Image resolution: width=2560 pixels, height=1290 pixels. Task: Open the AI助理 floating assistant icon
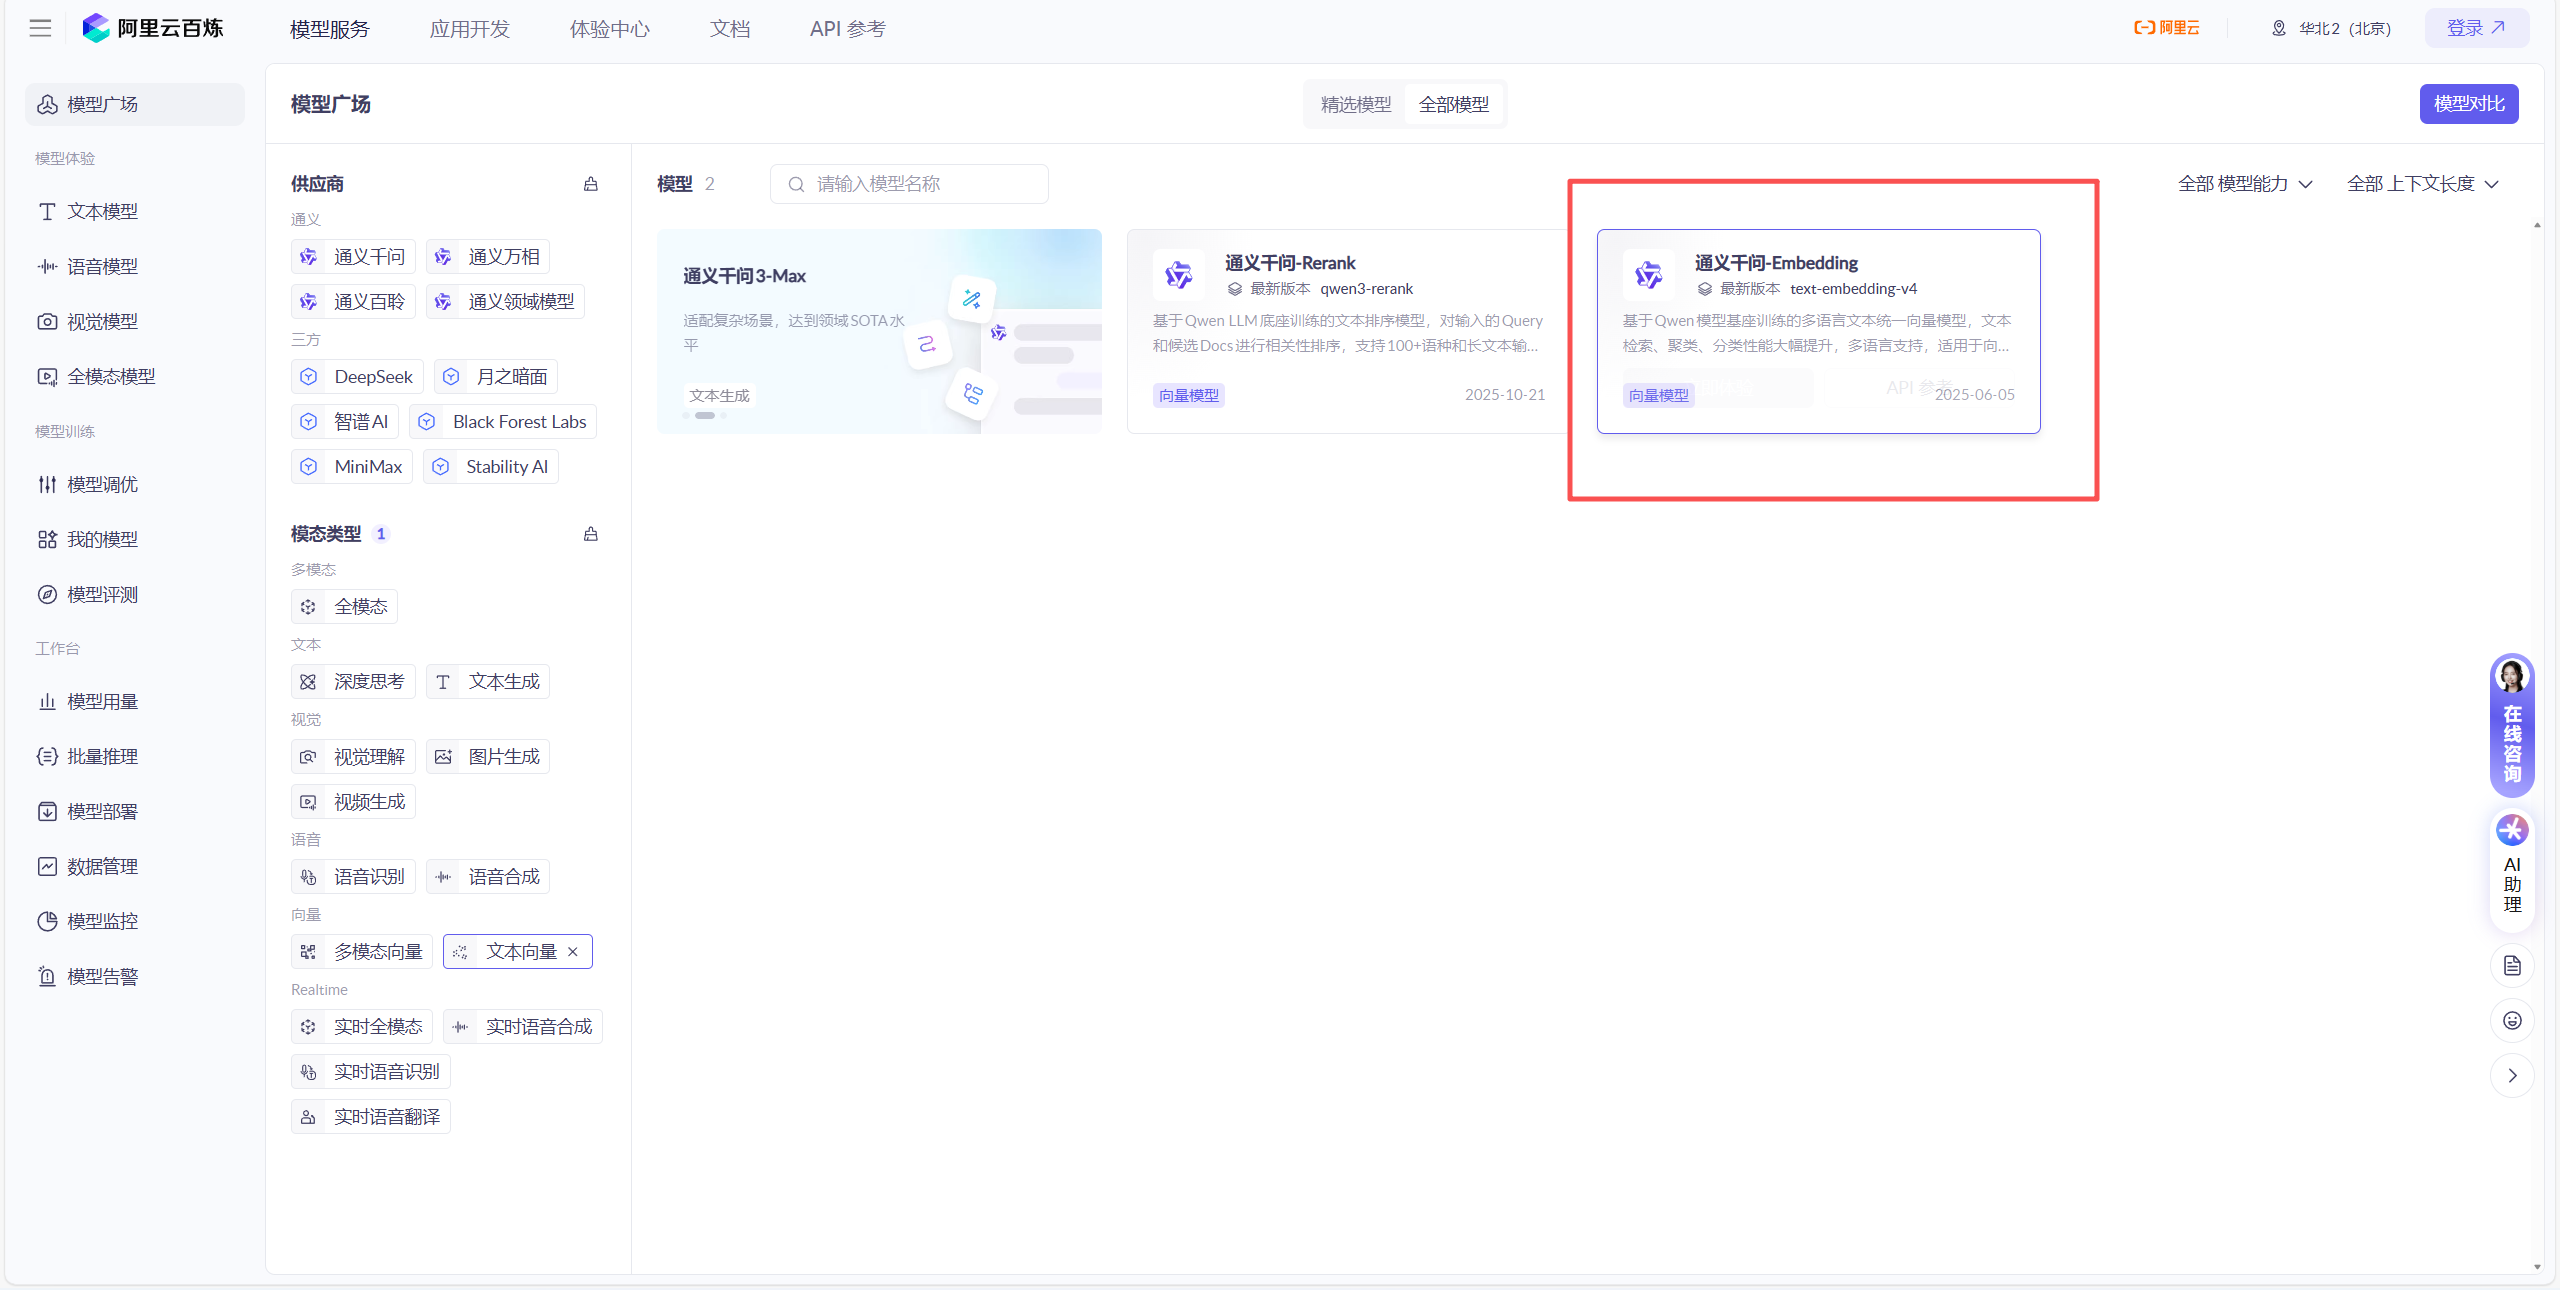coord(2511,866)
